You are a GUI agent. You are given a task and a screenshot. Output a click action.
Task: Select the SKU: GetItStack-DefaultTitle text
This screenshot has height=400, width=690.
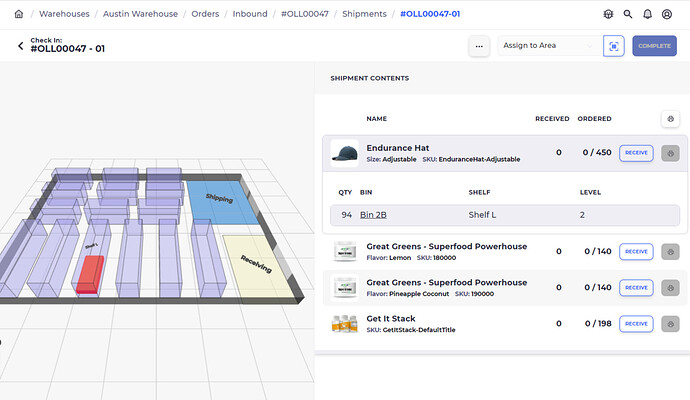[411, 330]
